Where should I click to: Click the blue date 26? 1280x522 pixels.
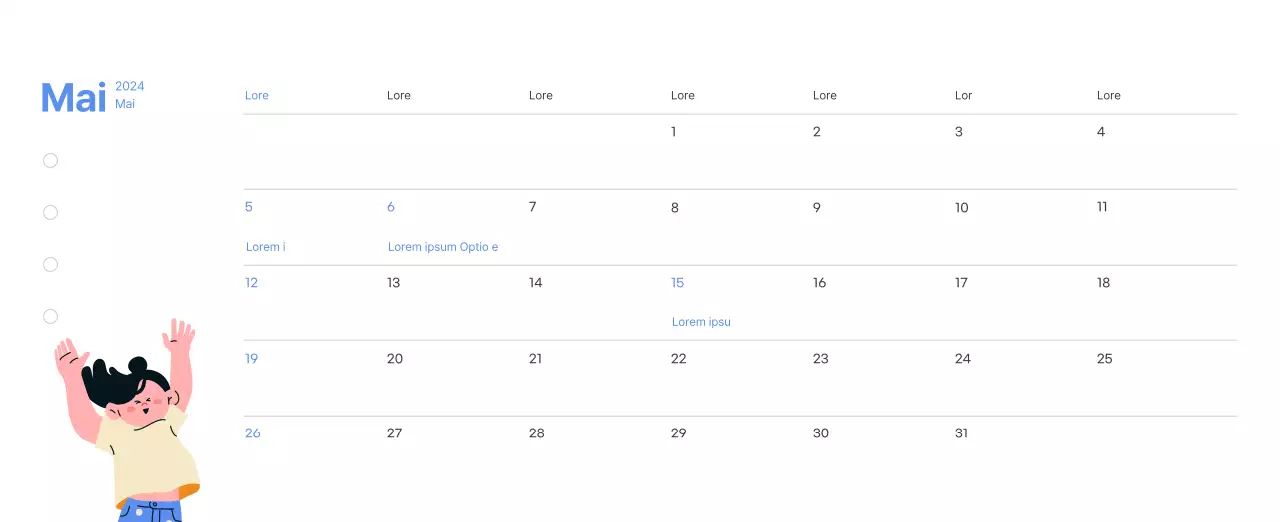coord(253,433)
